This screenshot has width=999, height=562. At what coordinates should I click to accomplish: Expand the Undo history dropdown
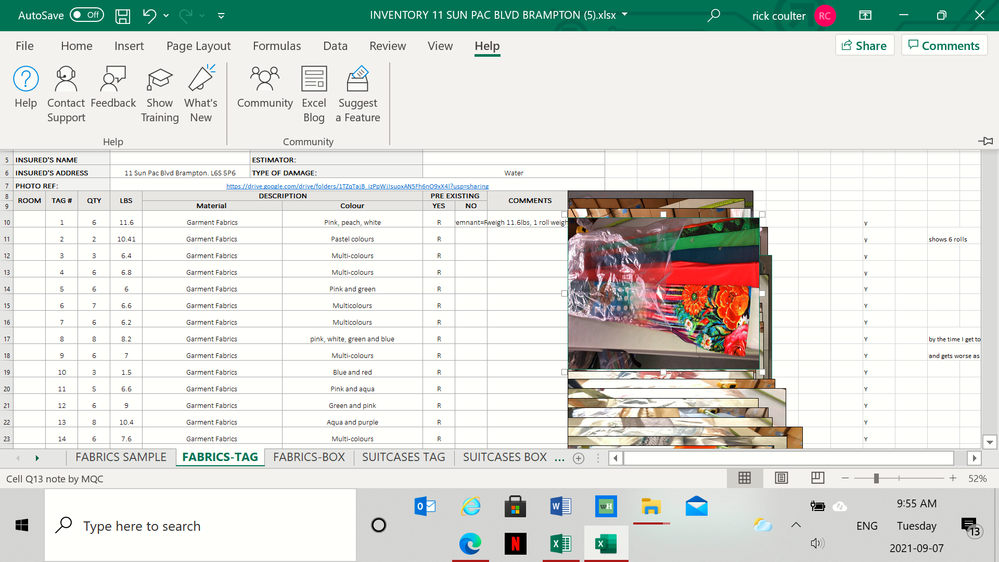[166, 15]
